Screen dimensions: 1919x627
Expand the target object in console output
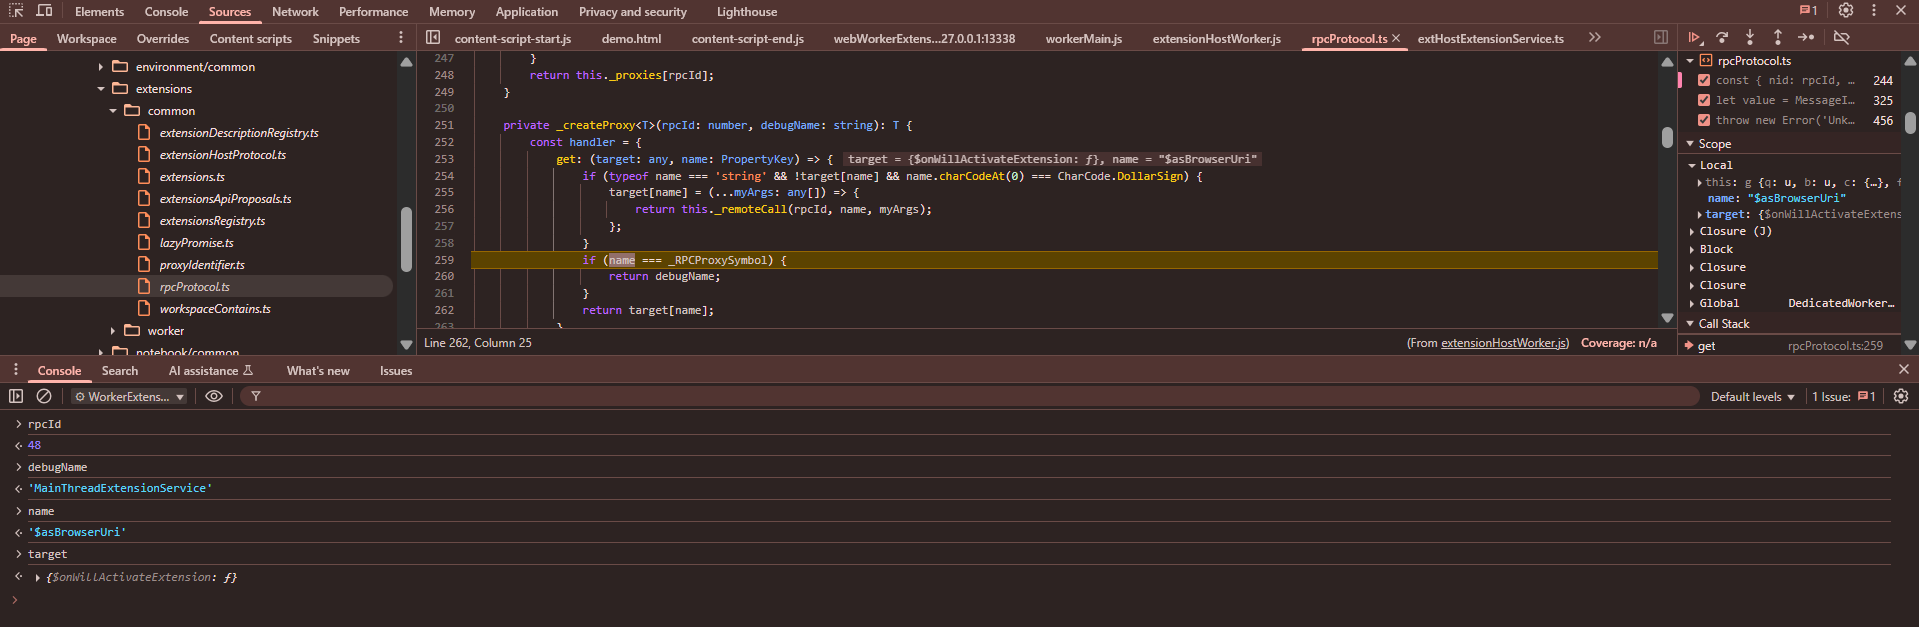click(x=37, y=578)
